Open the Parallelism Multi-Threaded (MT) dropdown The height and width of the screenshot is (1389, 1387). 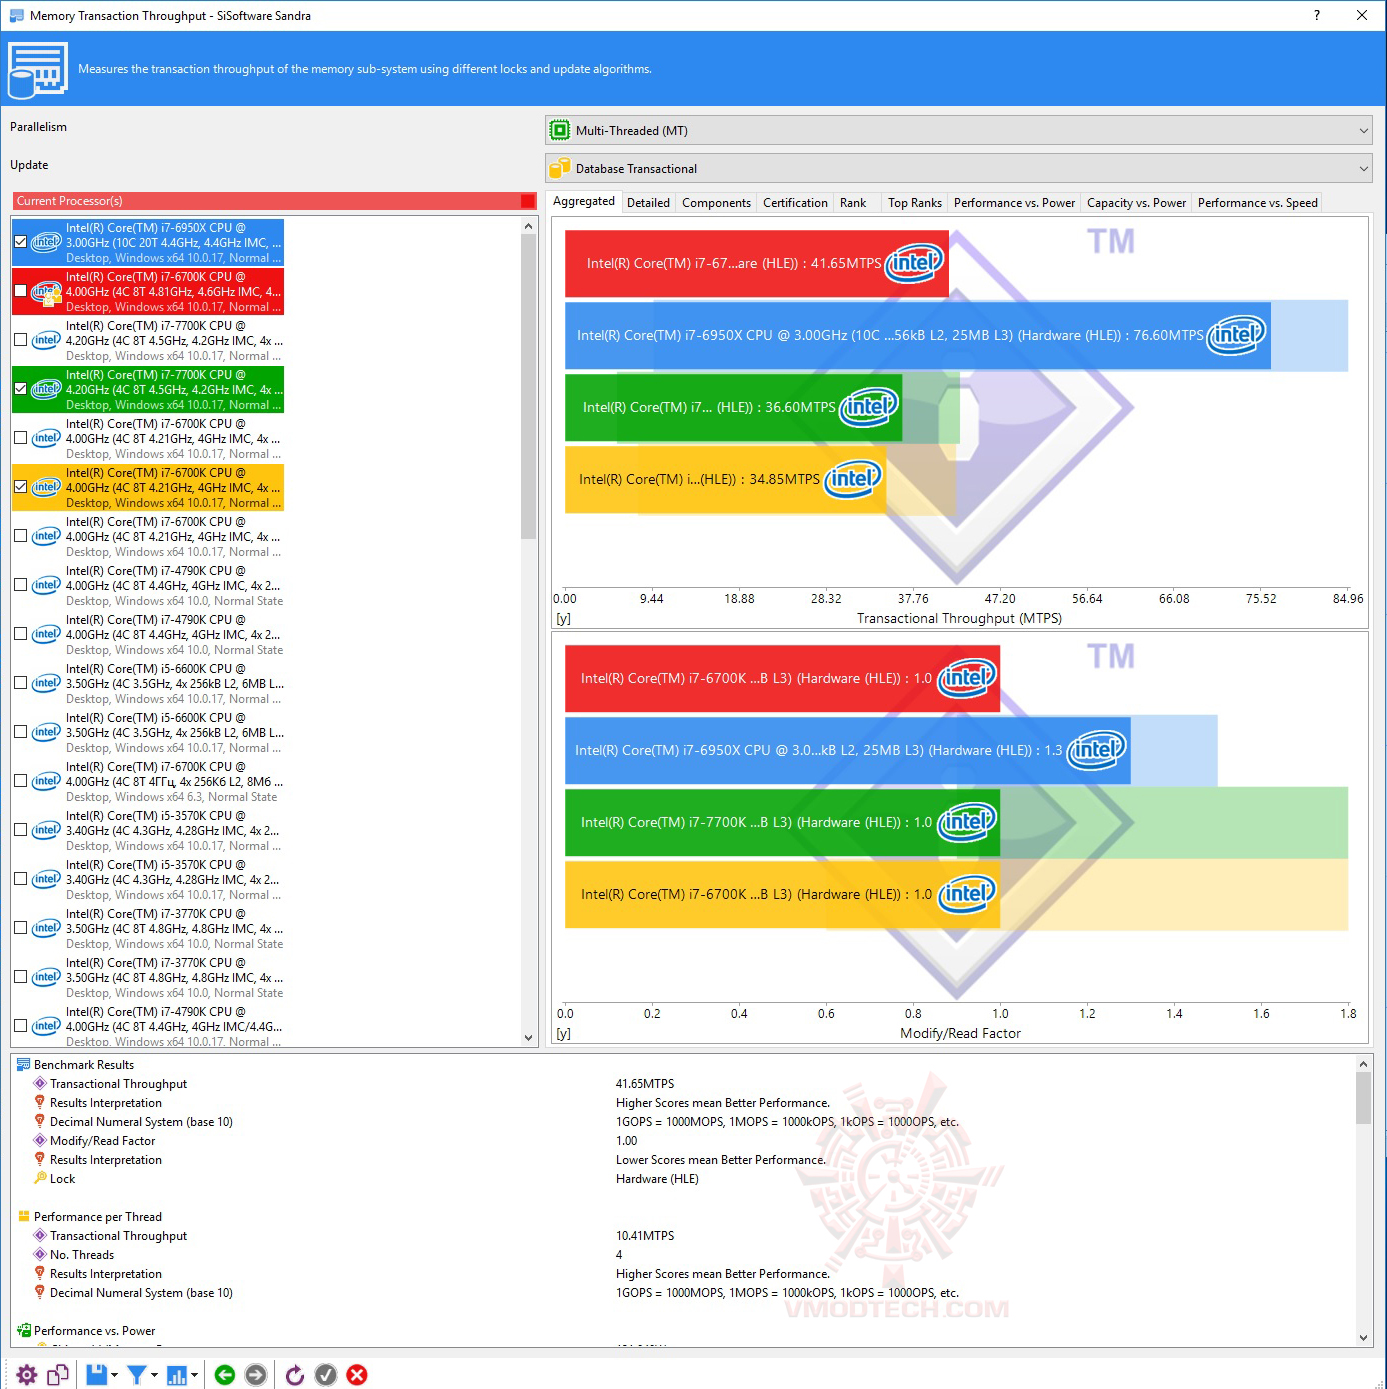[x=959, y=131]
